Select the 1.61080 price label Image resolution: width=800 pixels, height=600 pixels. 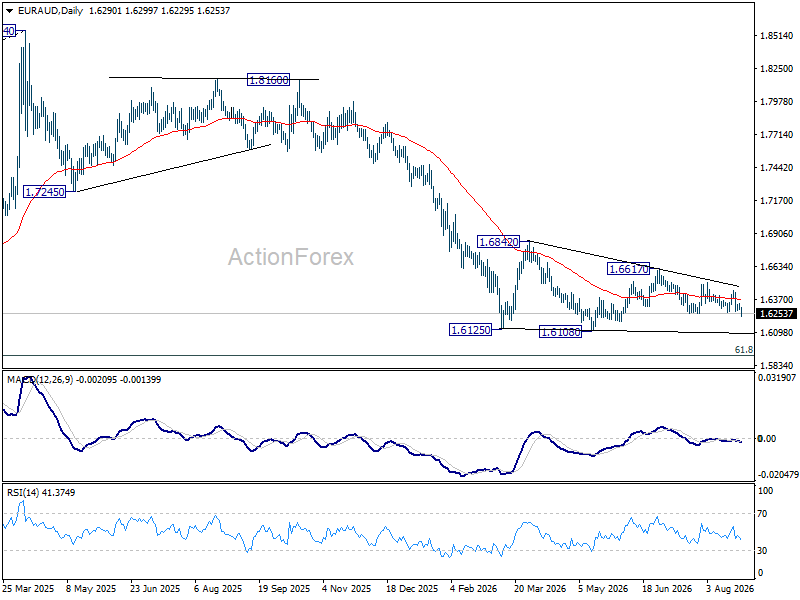(560, 332)
